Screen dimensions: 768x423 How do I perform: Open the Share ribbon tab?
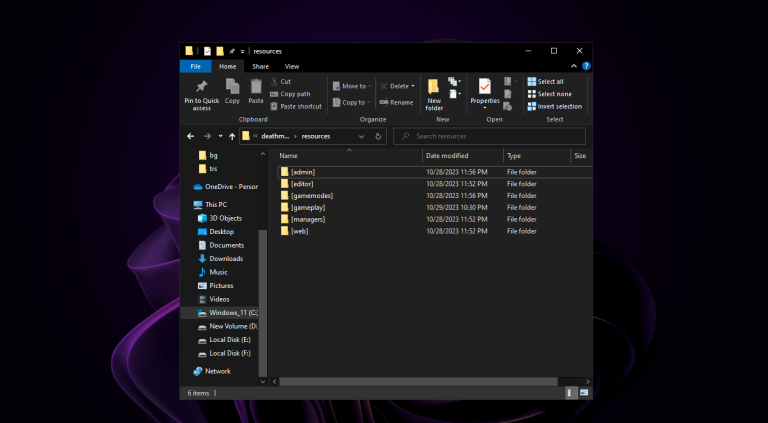coord(260,66)
